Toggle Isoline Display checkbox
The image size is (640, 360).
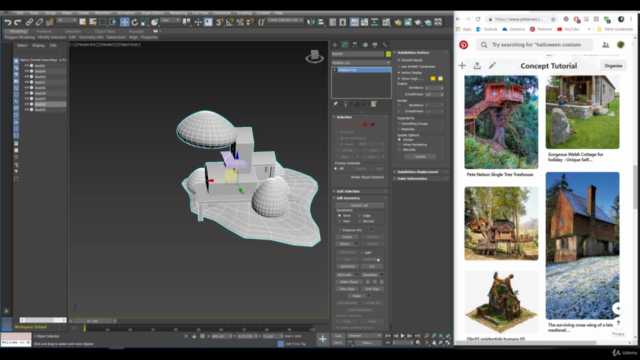tap(399, 72)
